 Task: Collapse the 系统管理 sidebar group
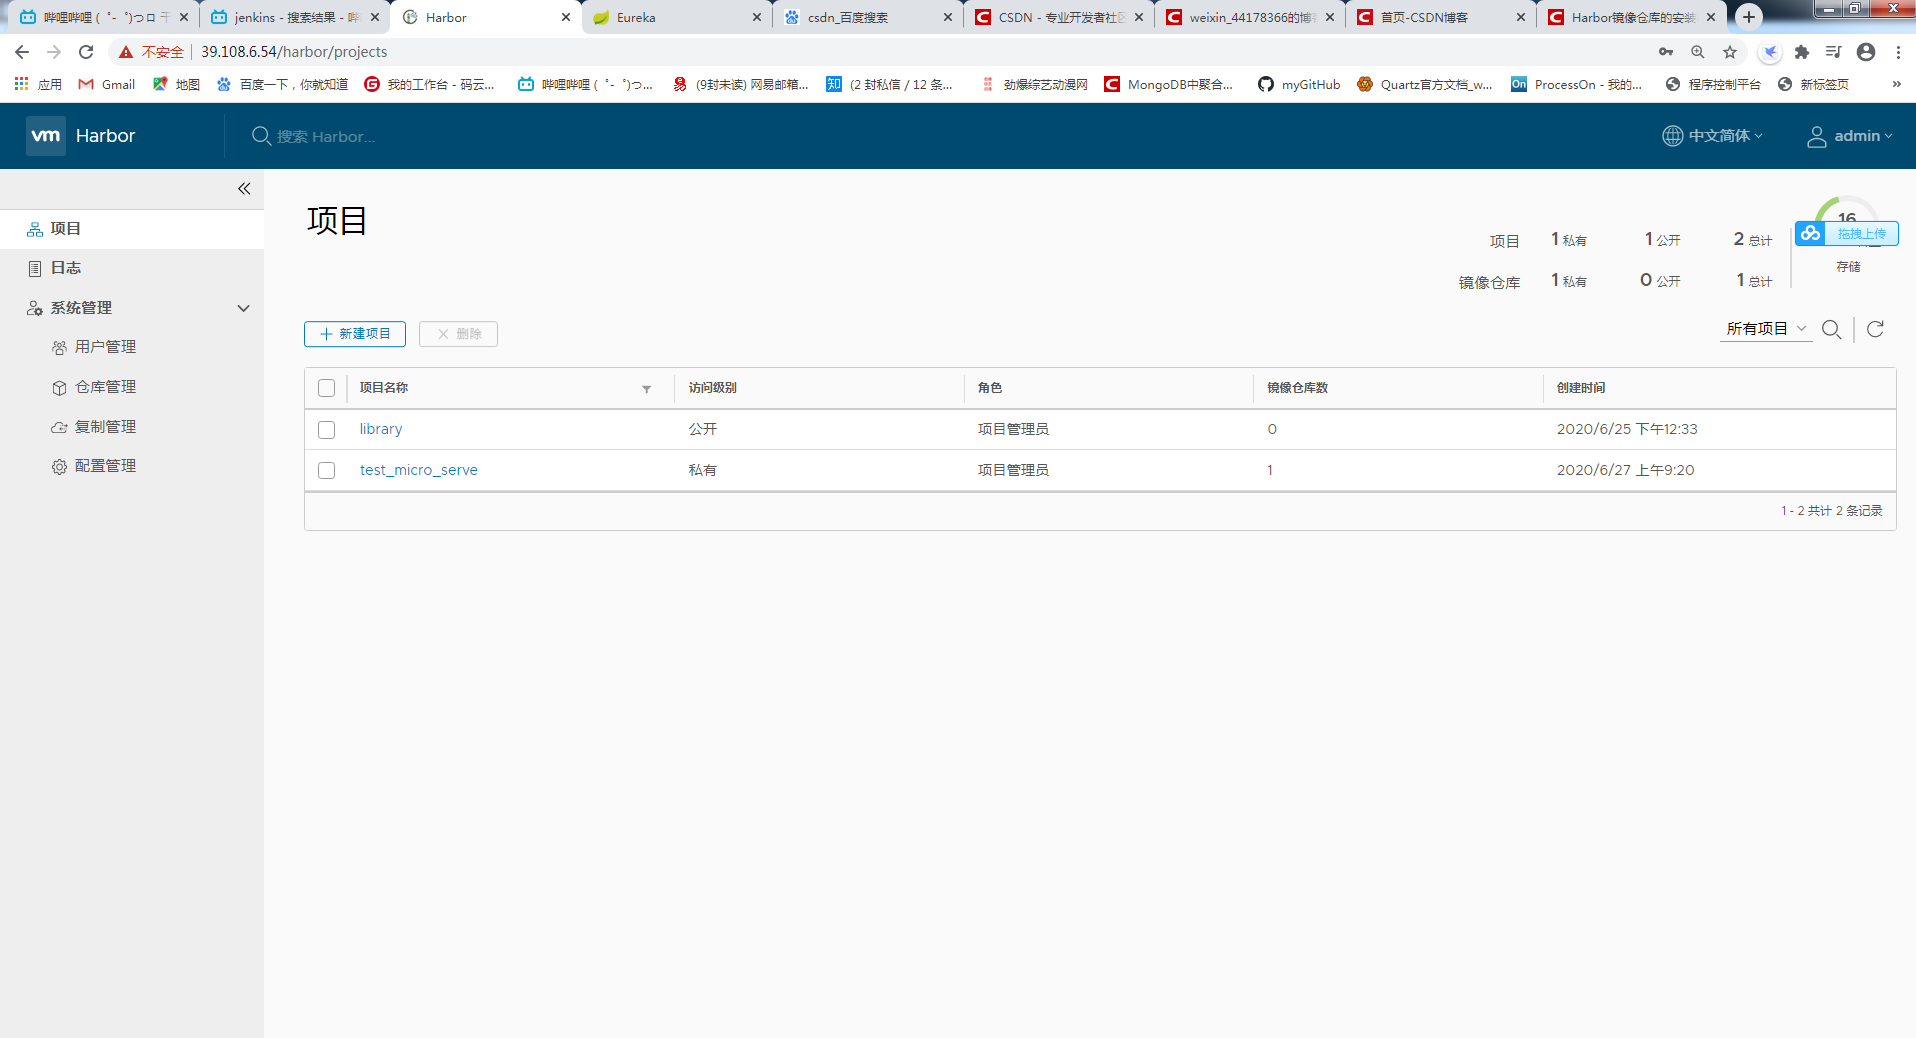[x=243, y=308]
